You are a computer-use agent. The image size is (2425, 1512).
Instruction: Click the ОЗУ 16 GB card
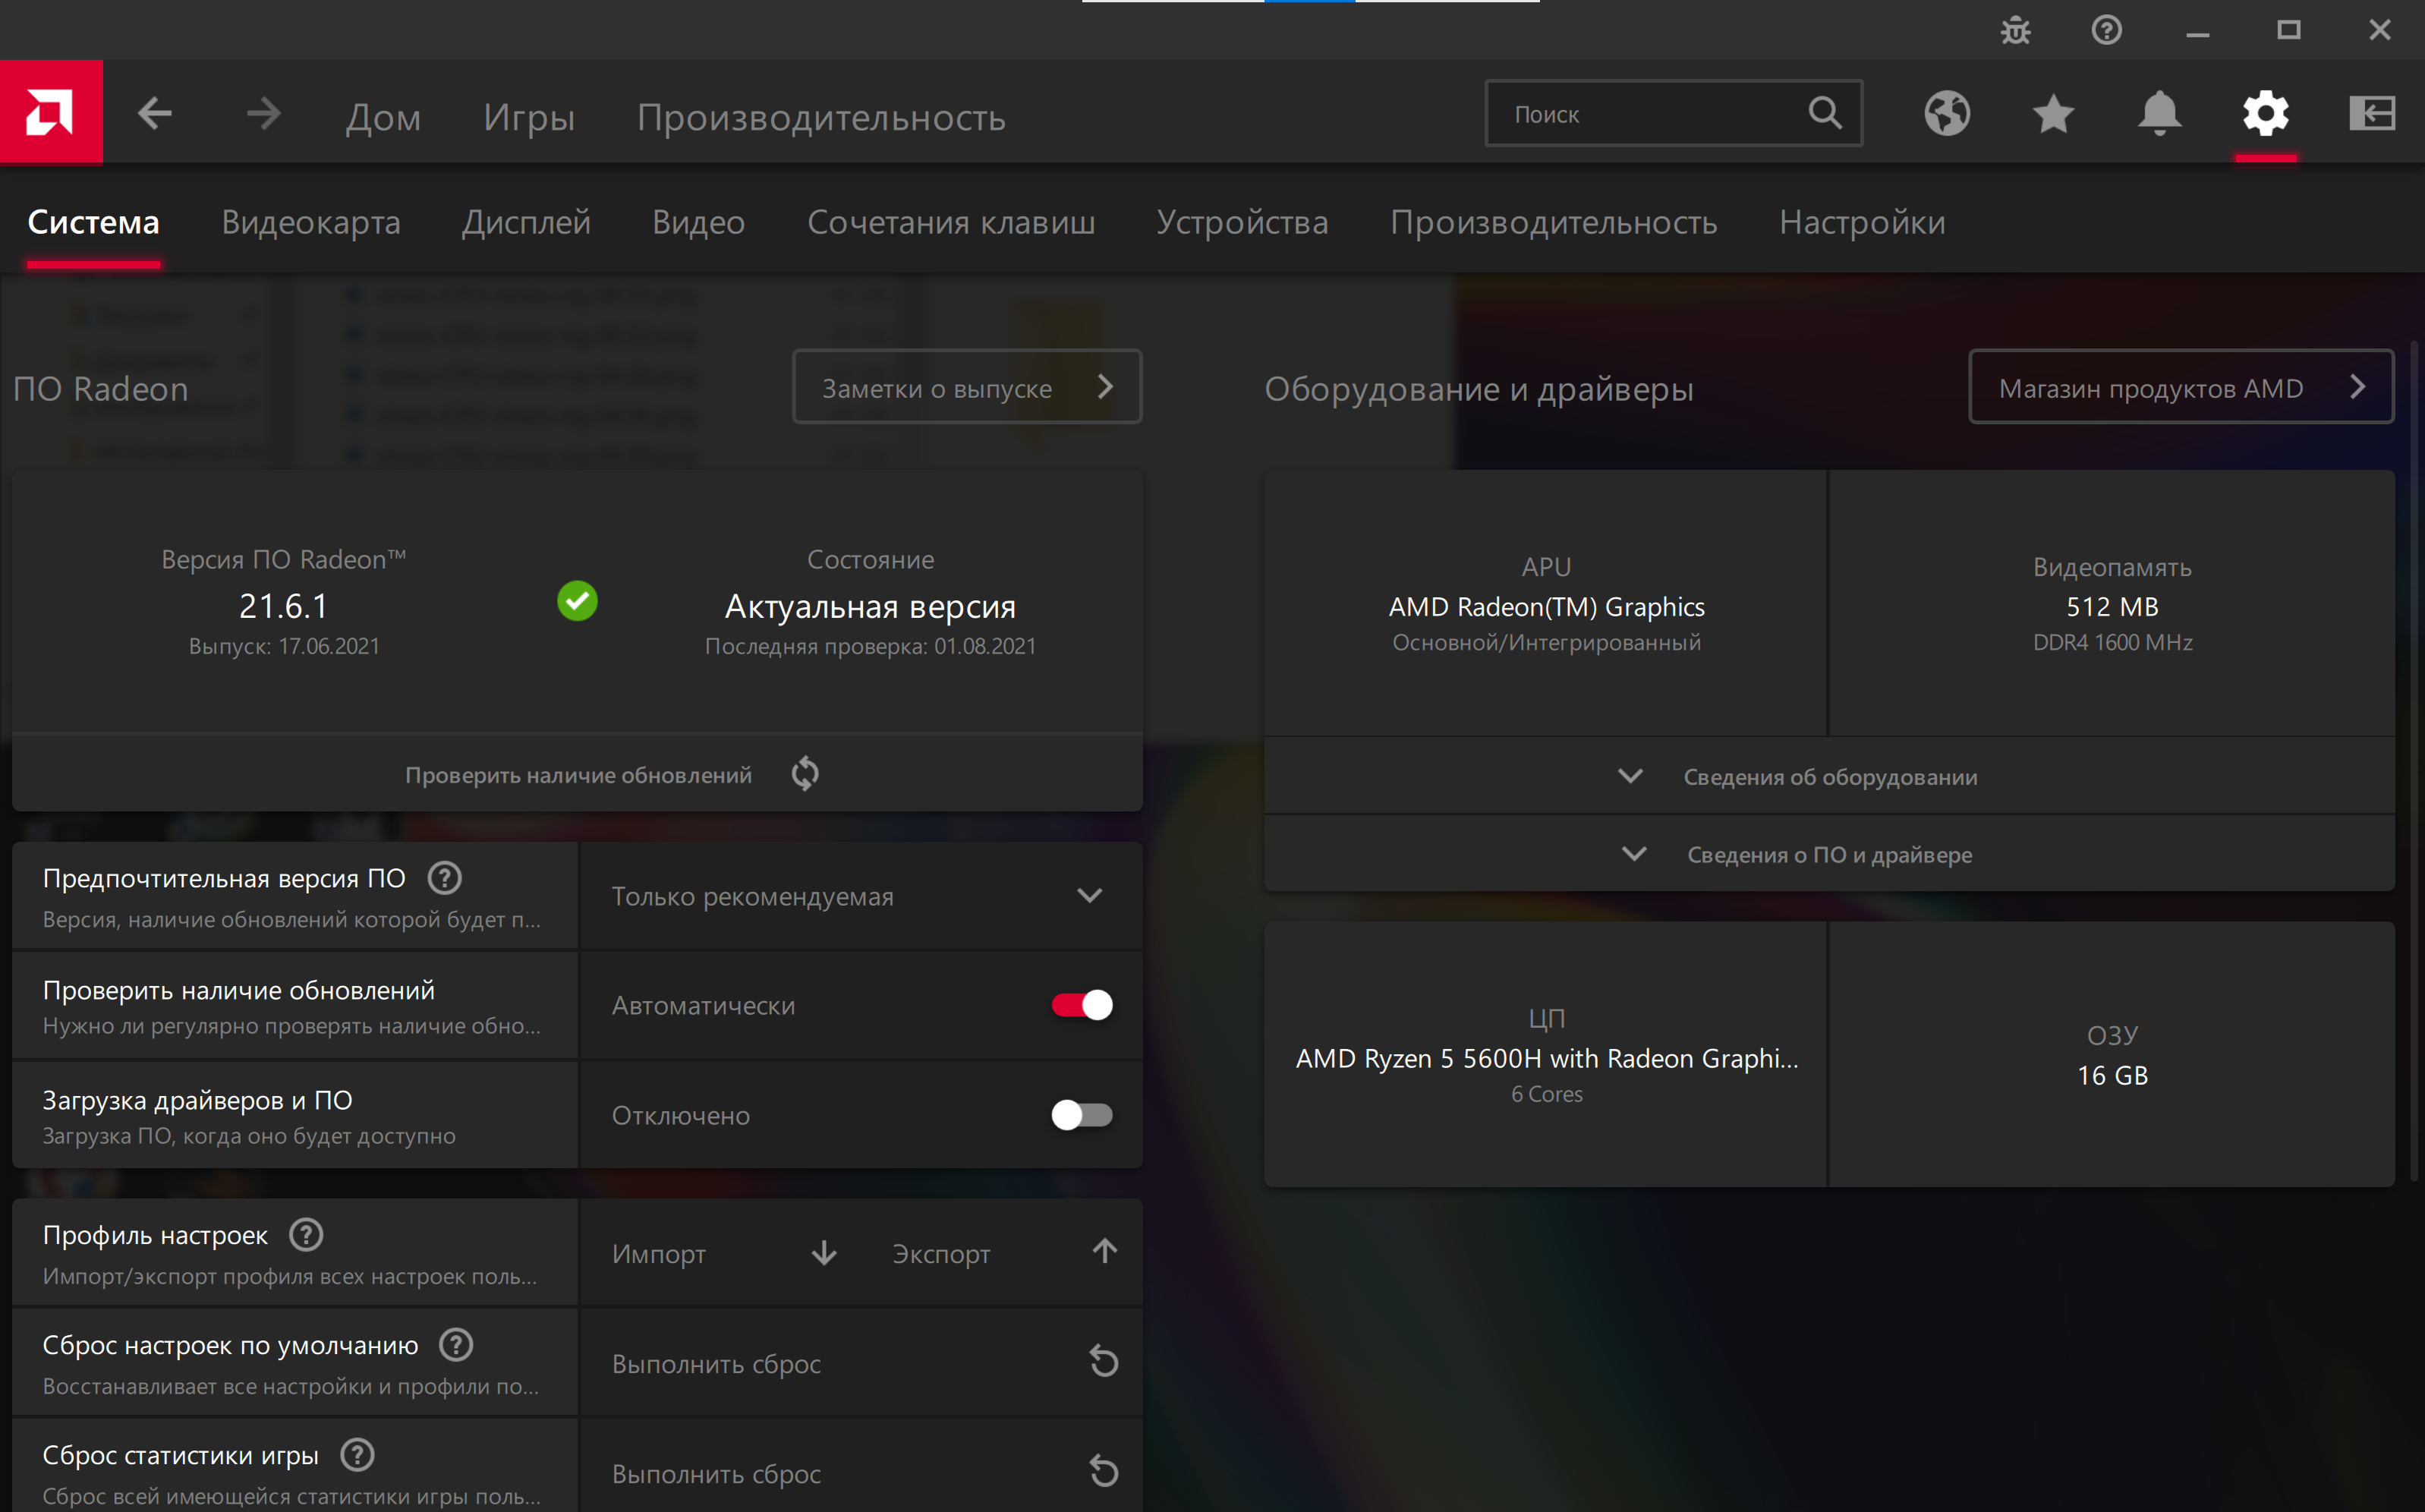click(2112, 1054)
